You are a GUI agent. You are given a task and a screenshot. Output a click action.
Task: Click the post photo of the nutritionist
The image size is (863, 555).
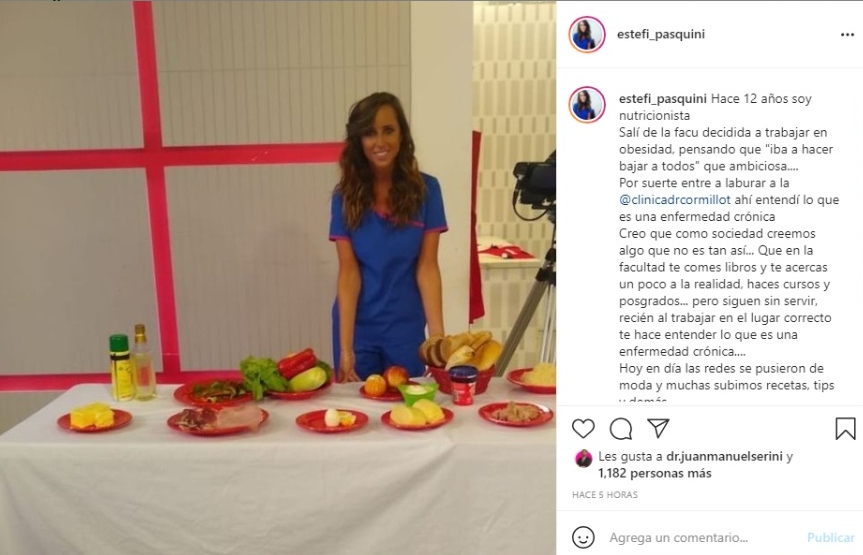point(278,278)
